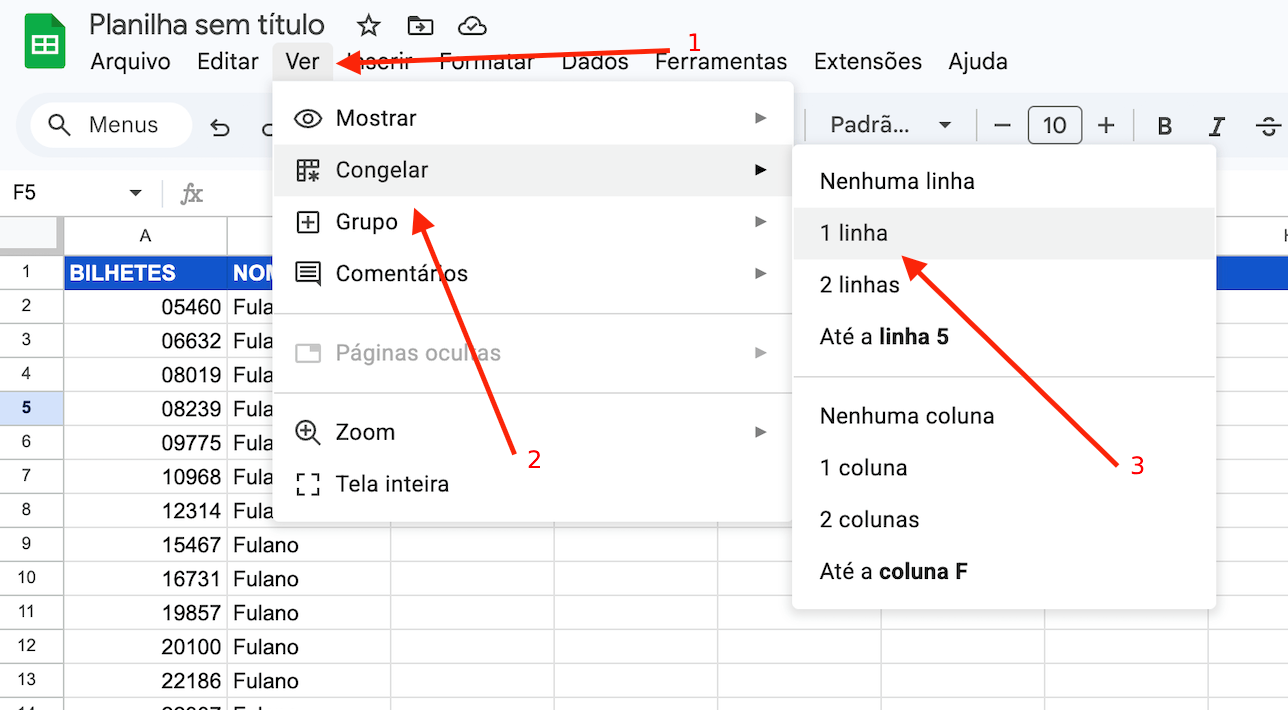This screenshot has width=1288, height=710.
Task: Click the Google Sheets home icon
Action: pos(45,42)
